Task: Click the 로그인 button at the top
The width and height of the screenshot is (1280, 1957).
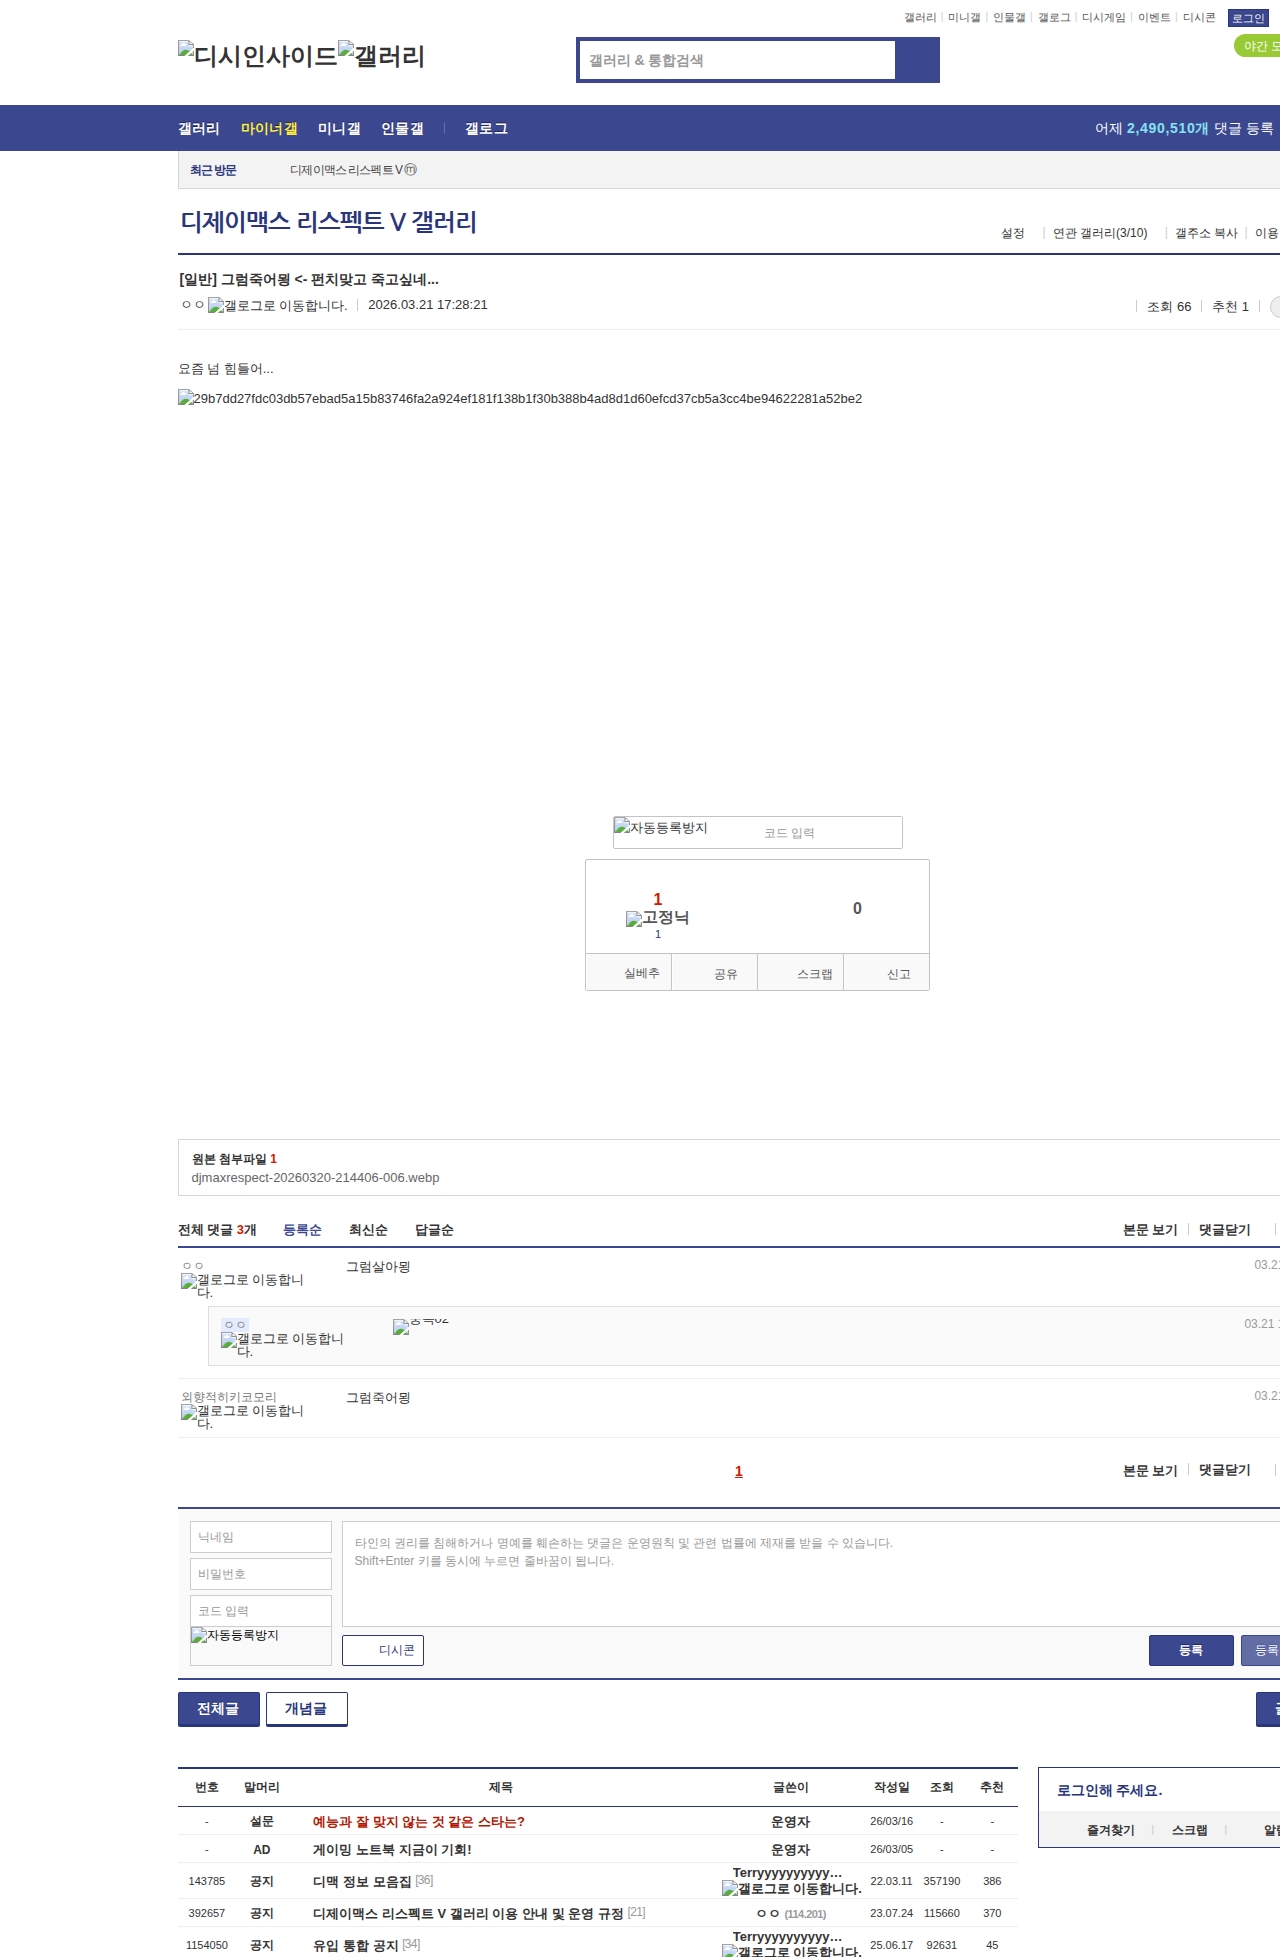Action: pyautogui.click(x=1248, y=18)
